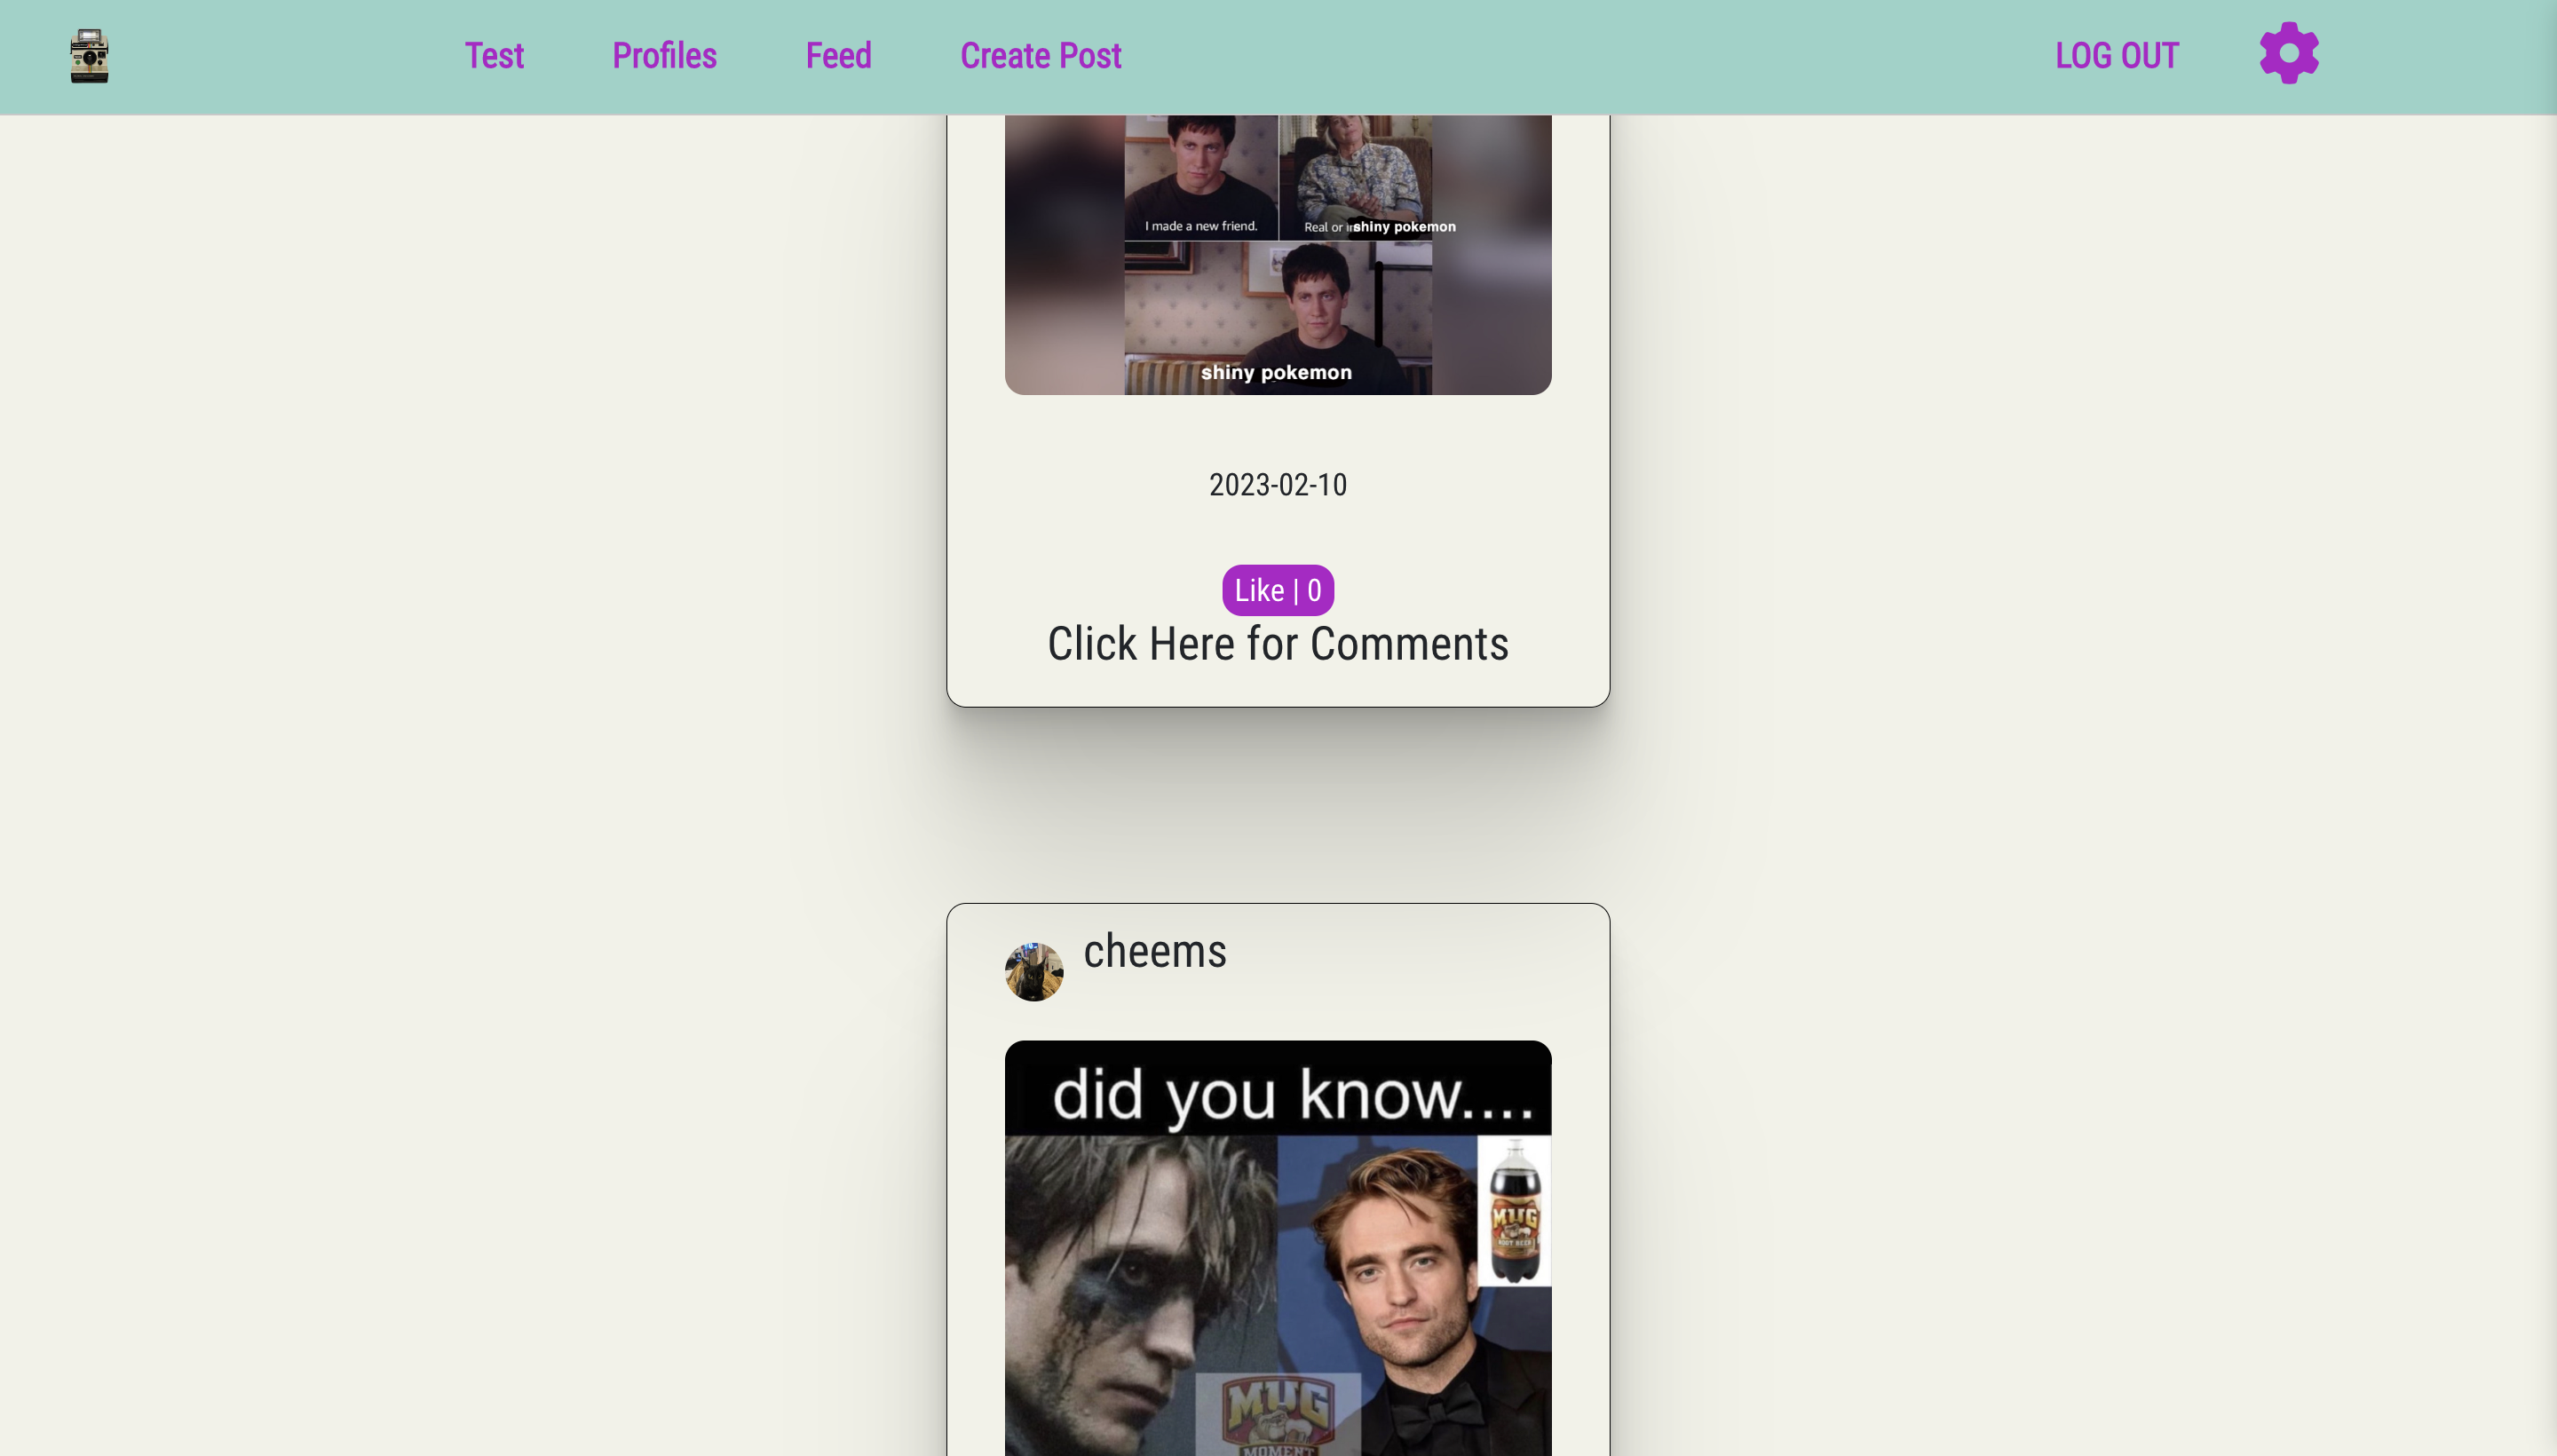Open settings via the purple gear icon

[x=2288, y=54]
